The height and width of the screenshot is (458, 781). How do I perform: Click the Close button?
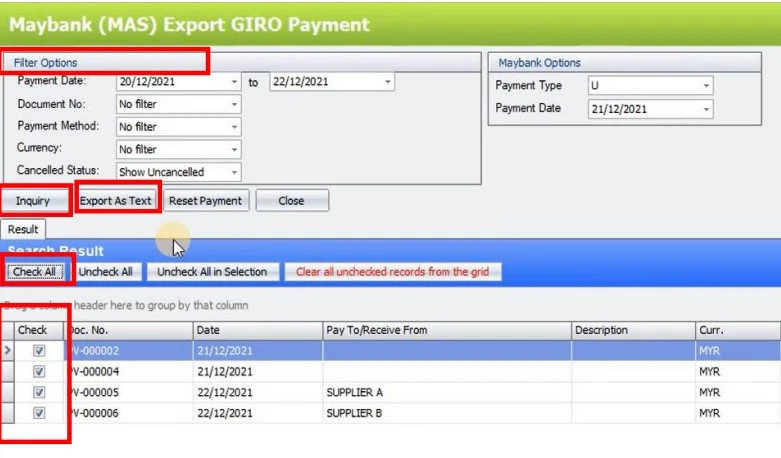coord(292,201)
